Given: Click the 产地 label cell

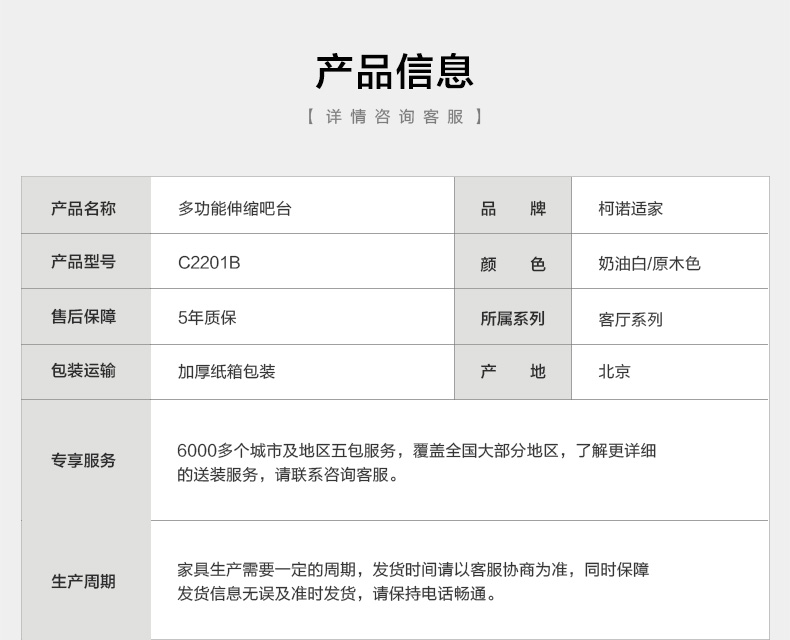Looking at the screenshot, I should [513, 372].
